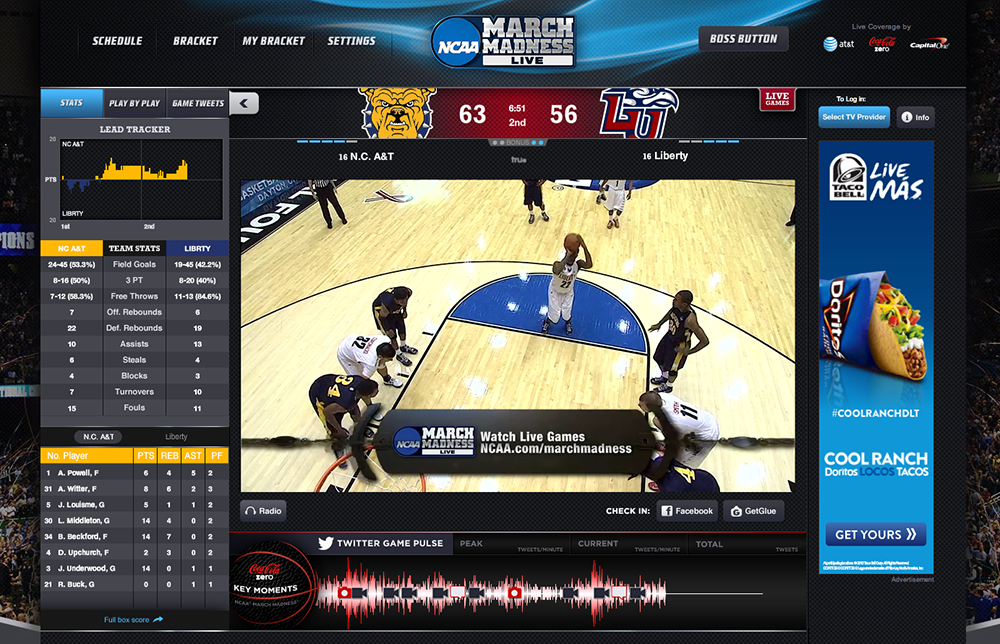Open the Bracket page

pyautogui.click(x=195, y=41)
